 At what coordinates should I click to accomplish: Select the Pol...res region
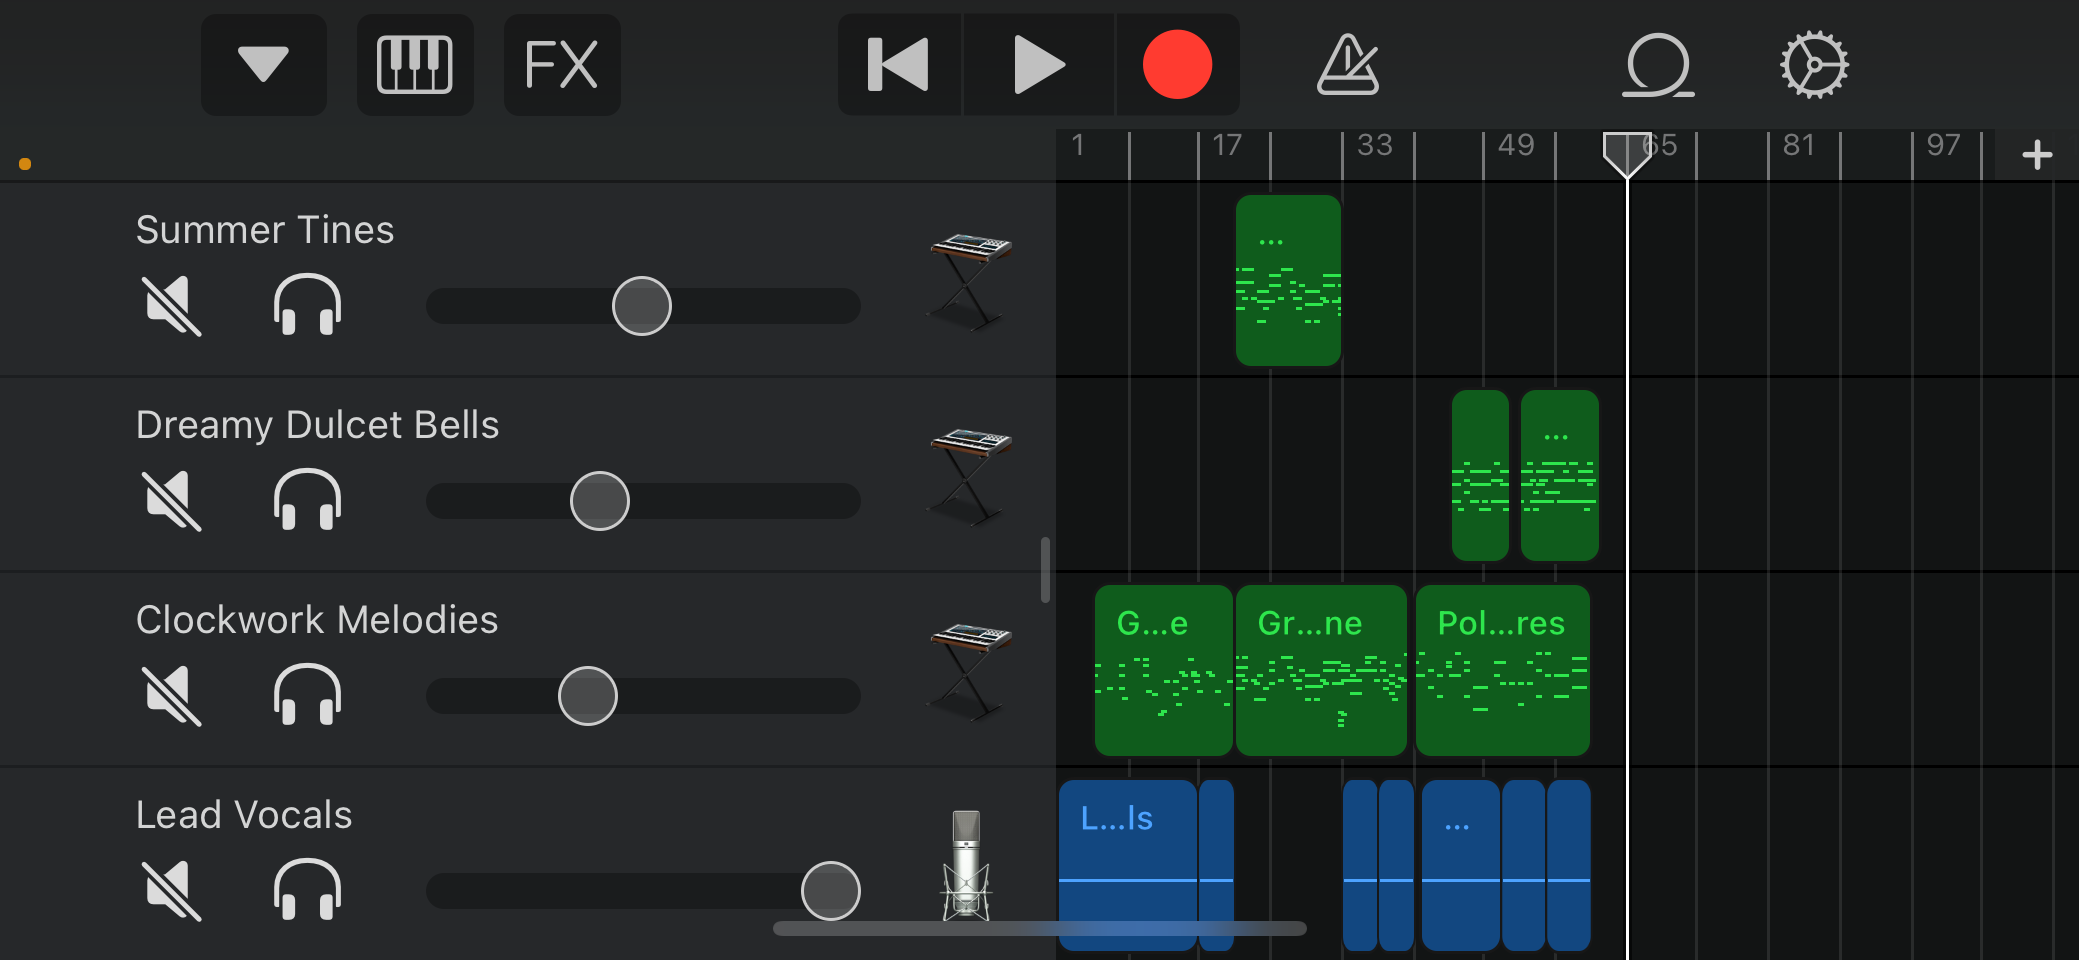coord(1502,670)
